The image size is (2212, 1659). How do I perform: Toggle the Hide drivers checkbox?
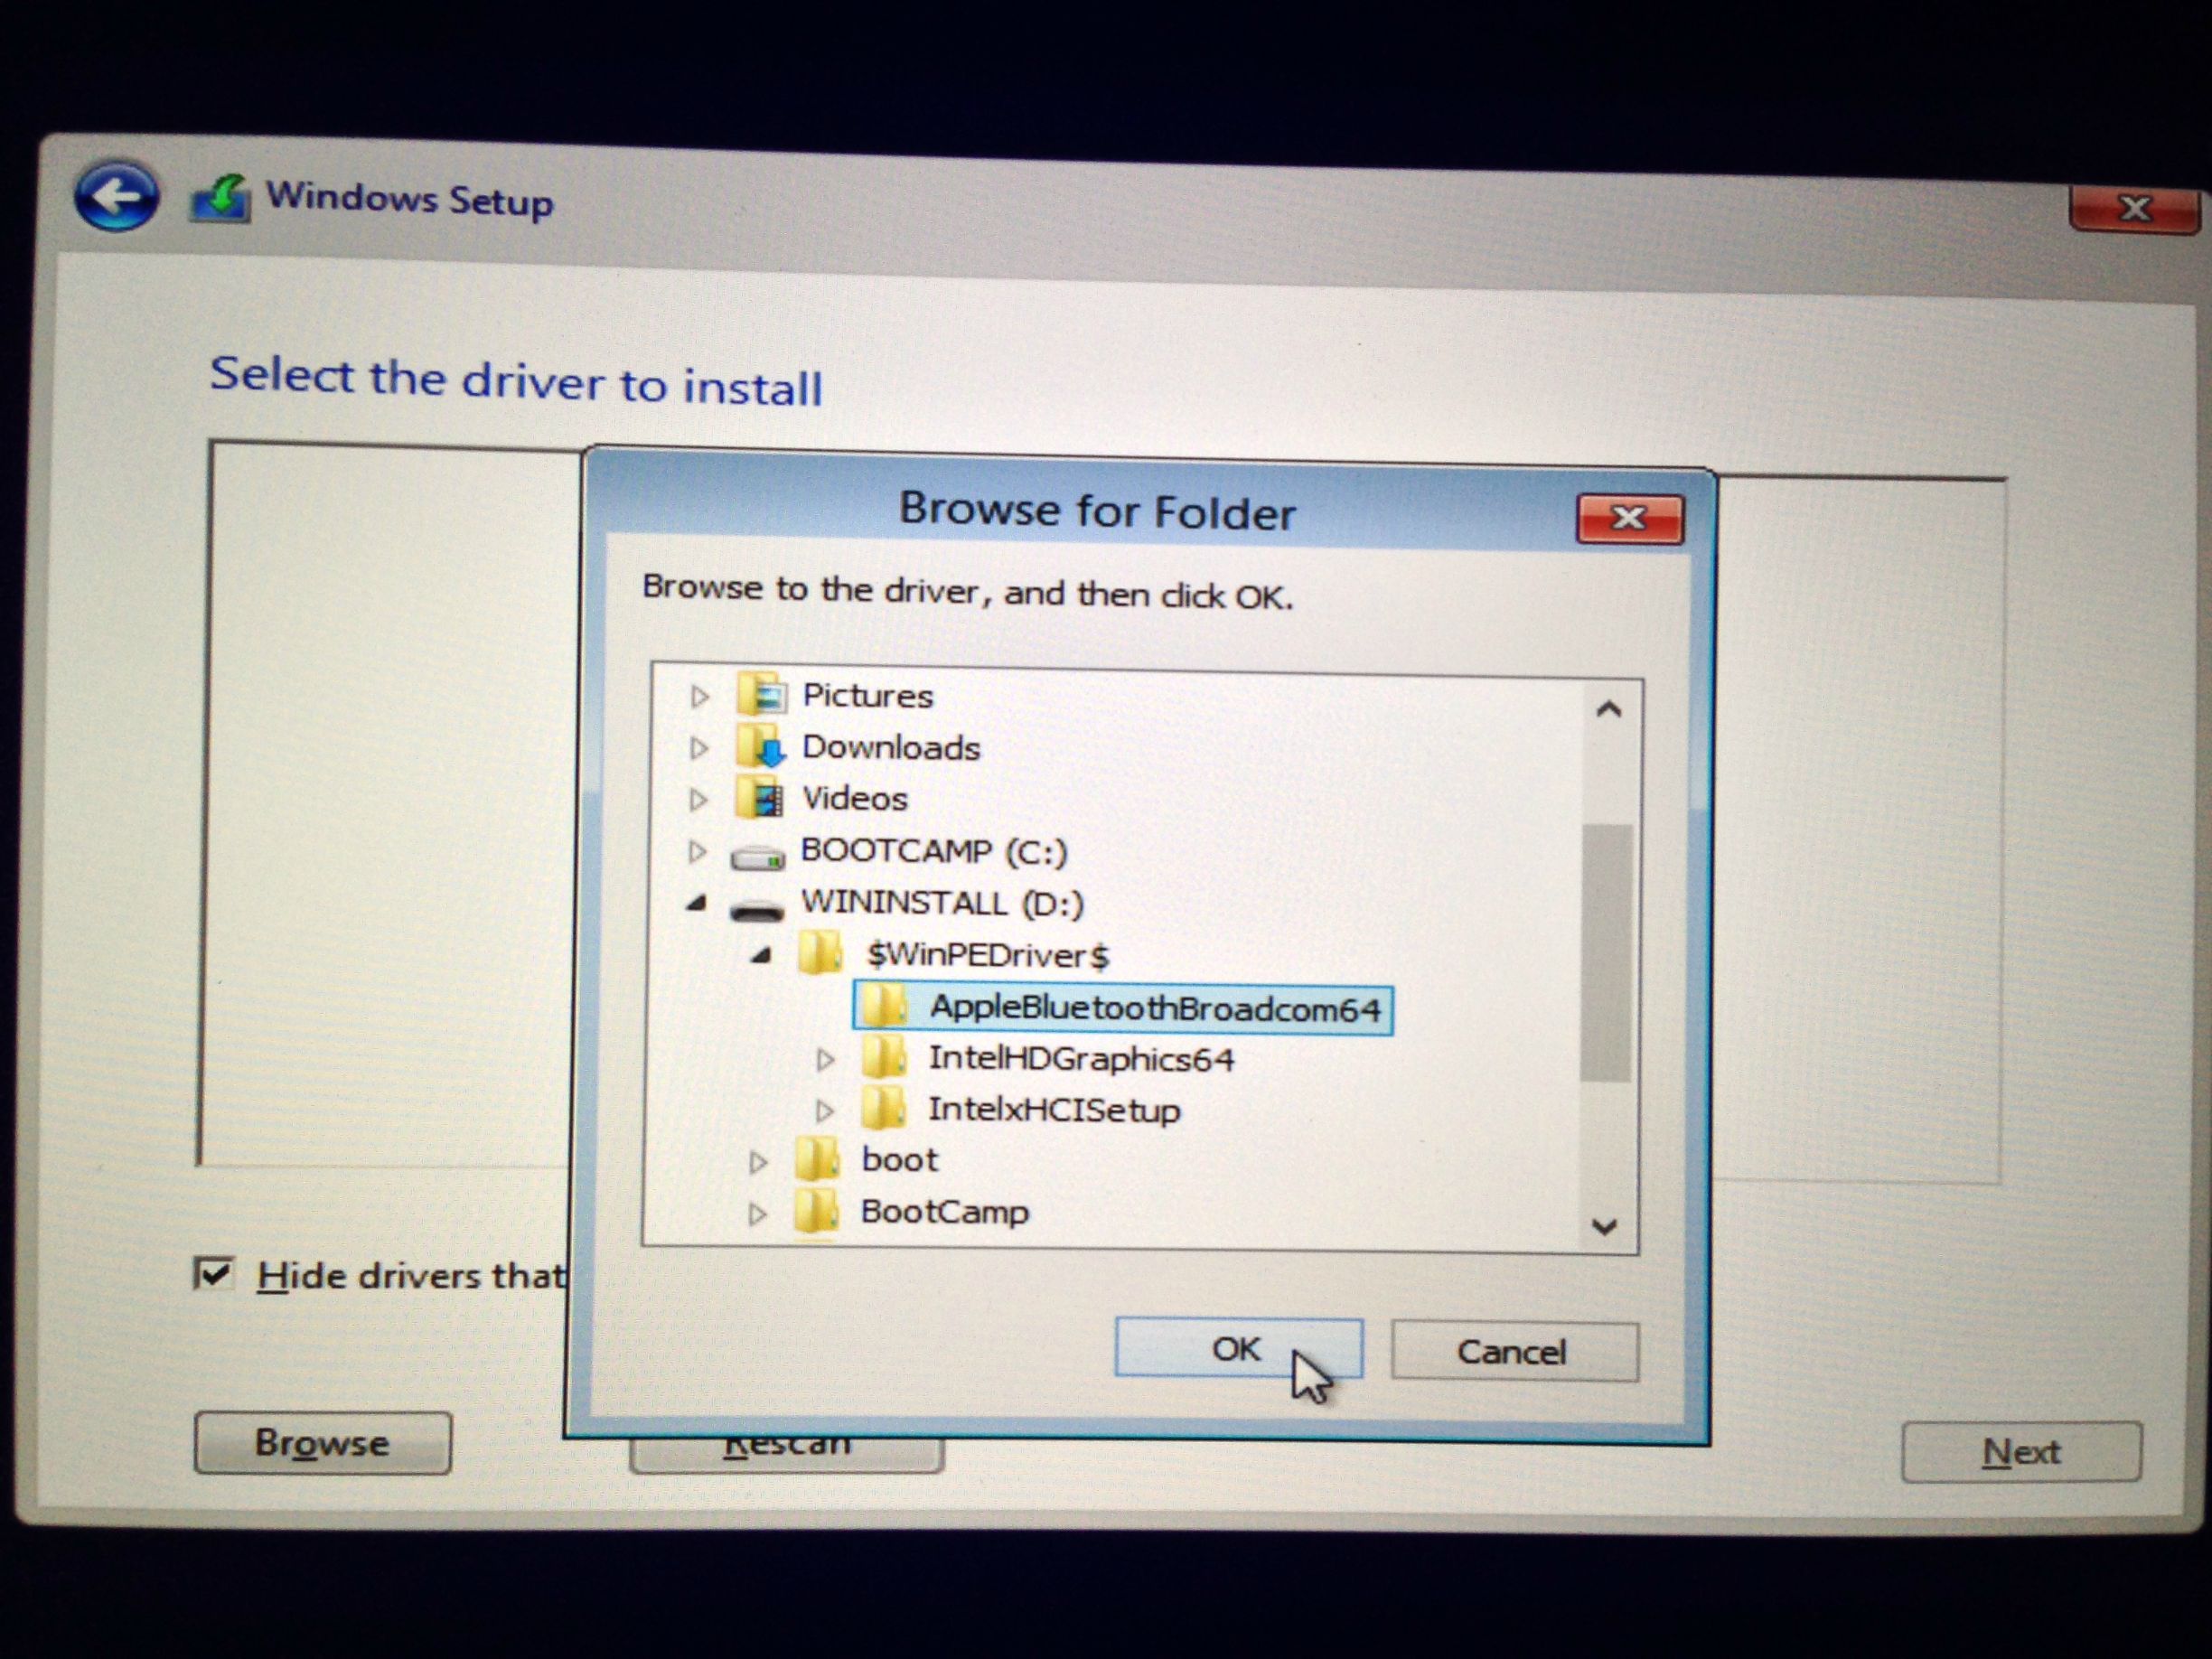[x=213, y=1275]
